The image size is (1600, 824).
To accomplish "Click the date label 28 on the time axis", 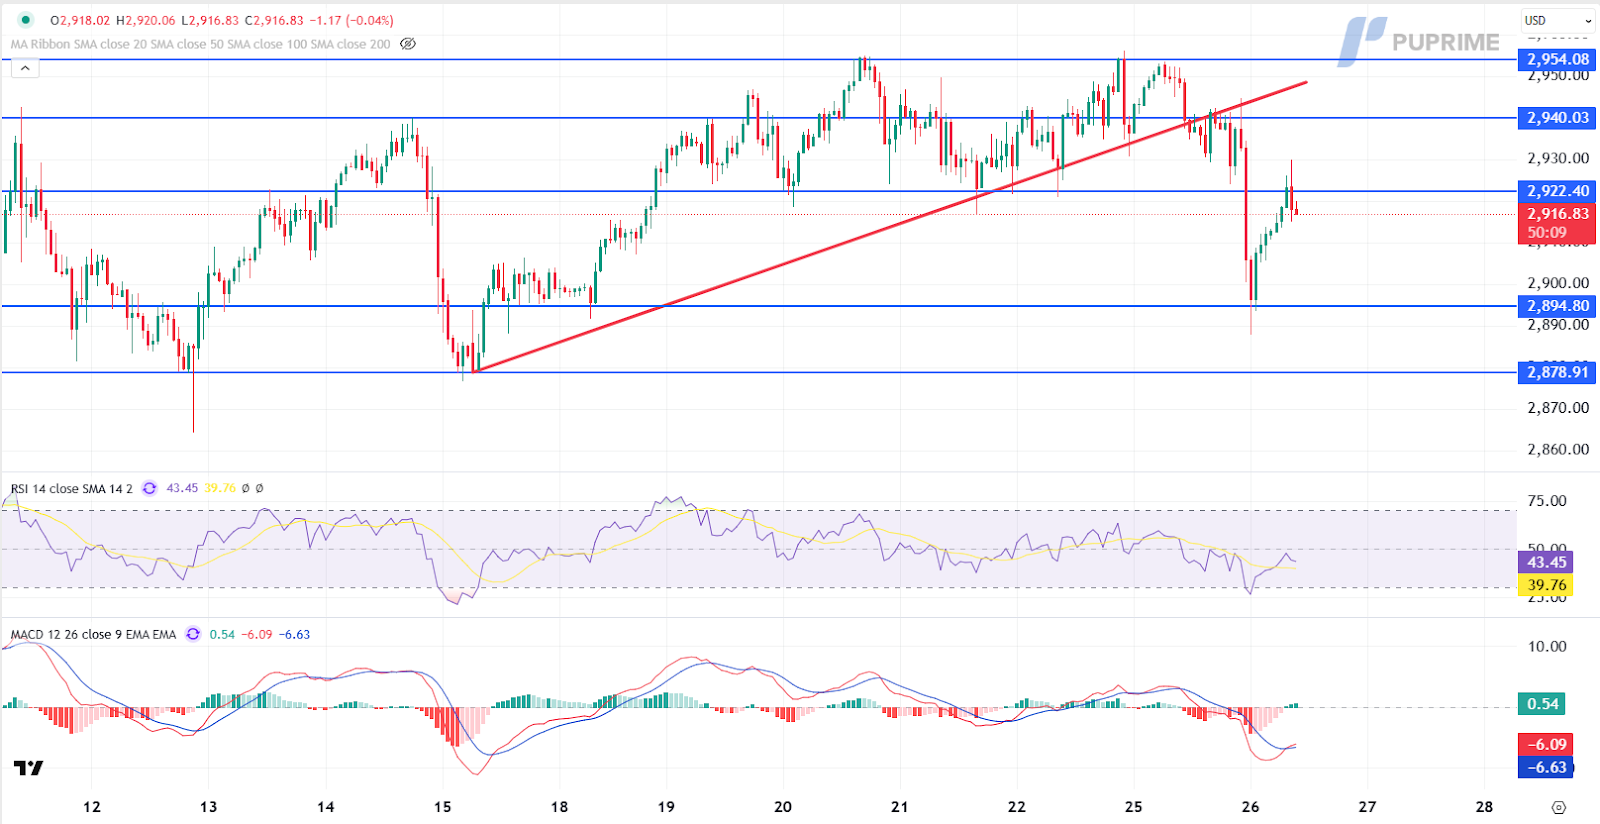I will coord(1484,807).
